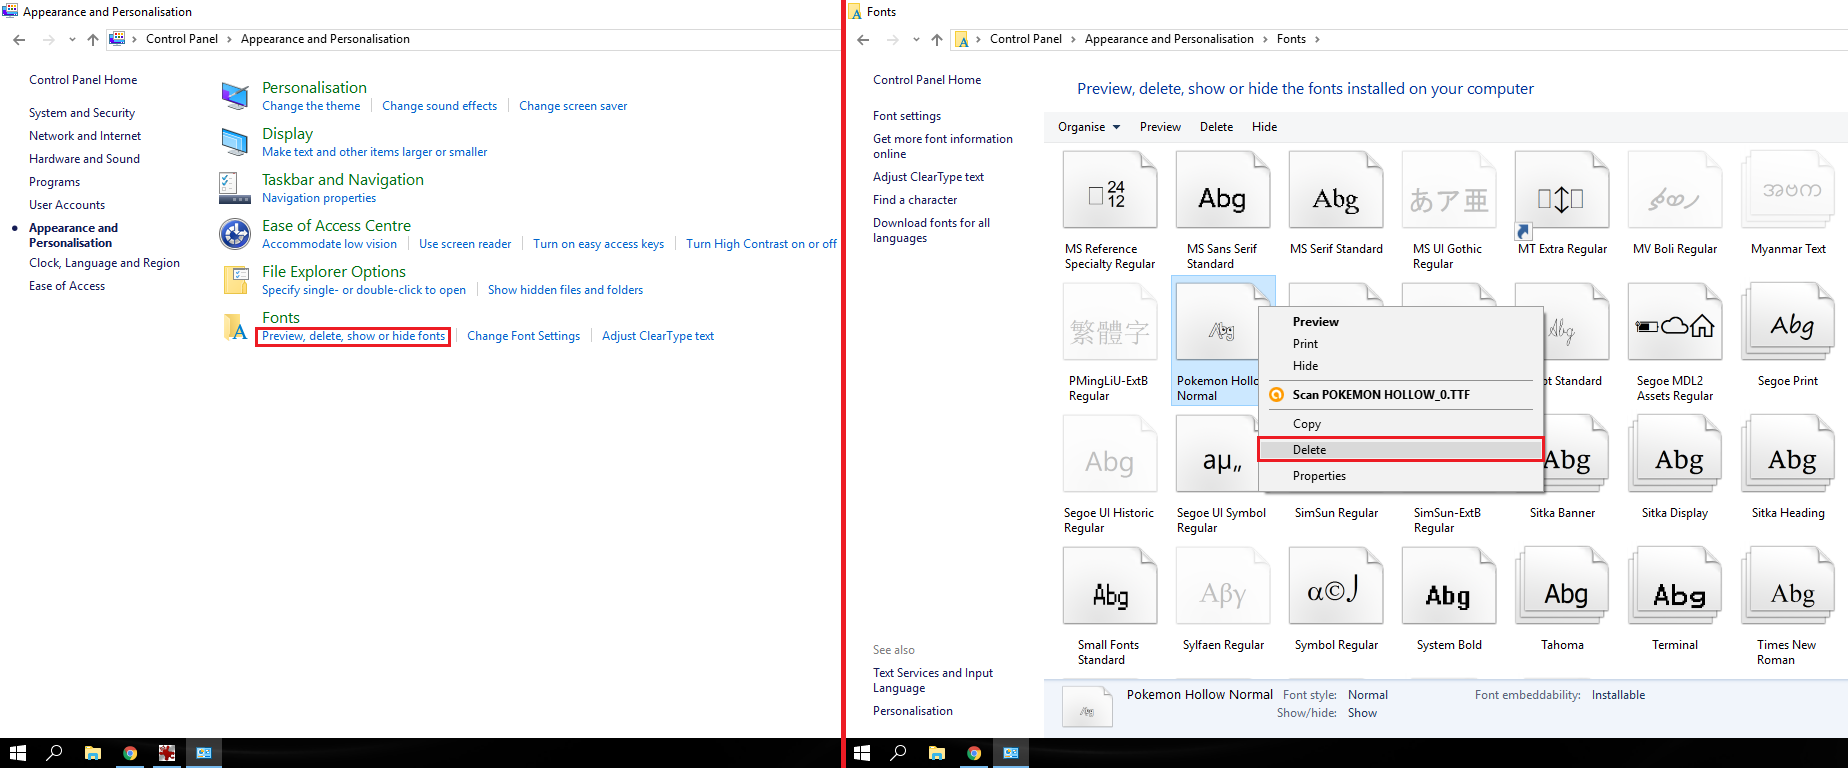Select the MS Sans Serif Standard font
Viewport: 1848px width, 768px height.
(1223, 190)
